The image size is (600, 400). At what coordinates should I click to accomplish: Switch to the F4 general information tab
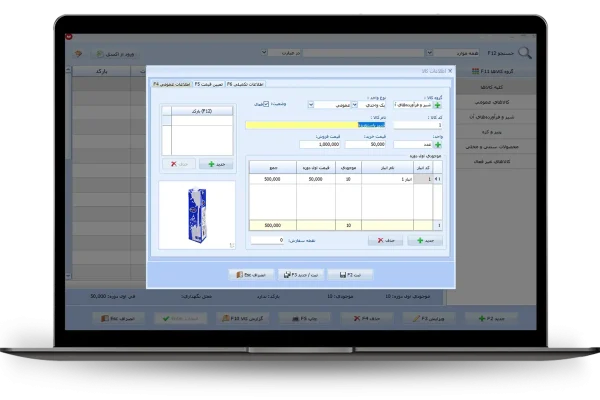(x=171, y=84)
